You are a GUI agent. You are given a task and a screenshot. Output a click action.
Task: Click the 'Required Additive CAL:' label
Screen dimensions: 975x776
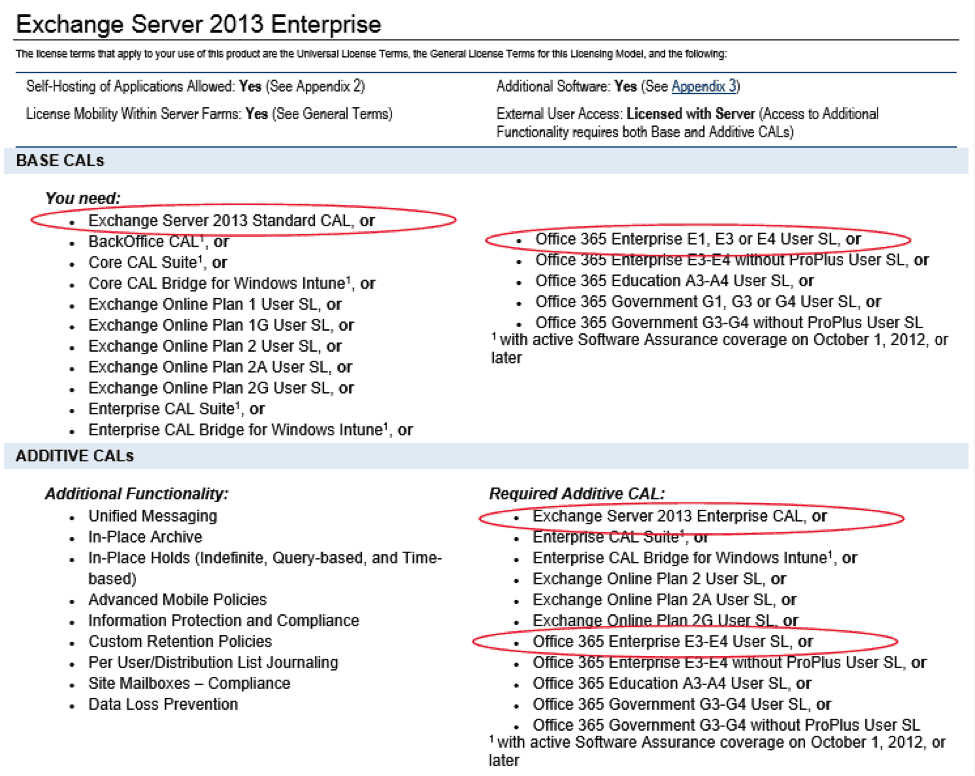coord(576,494)
